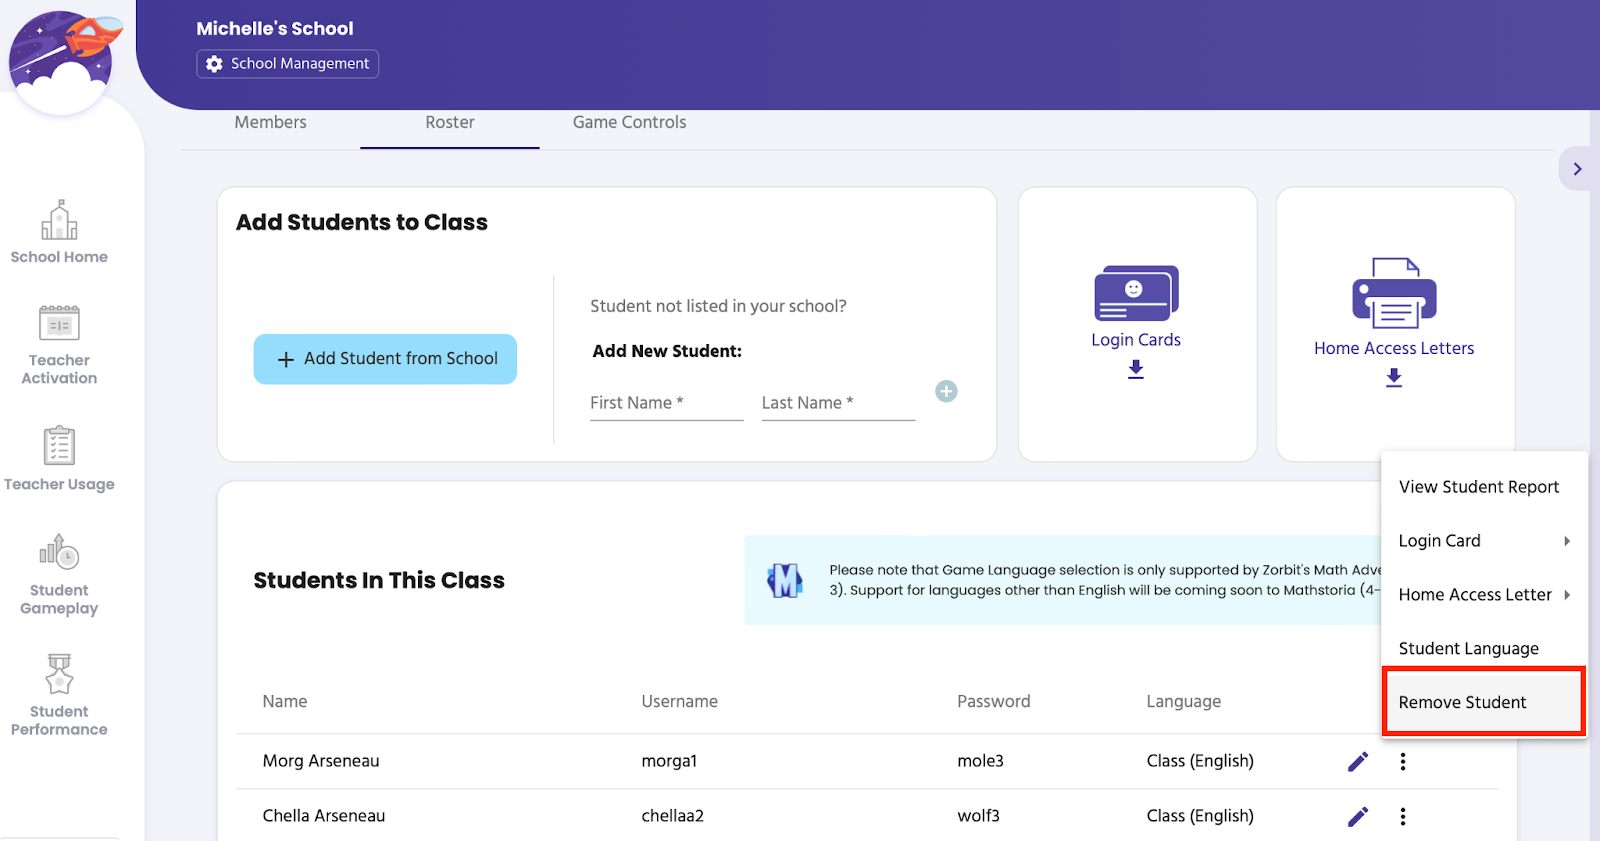Click the Mathstoria M icon in notice
Image resolution: width=1600 pixels, height=841 pixels.
[x=785, y=580]
